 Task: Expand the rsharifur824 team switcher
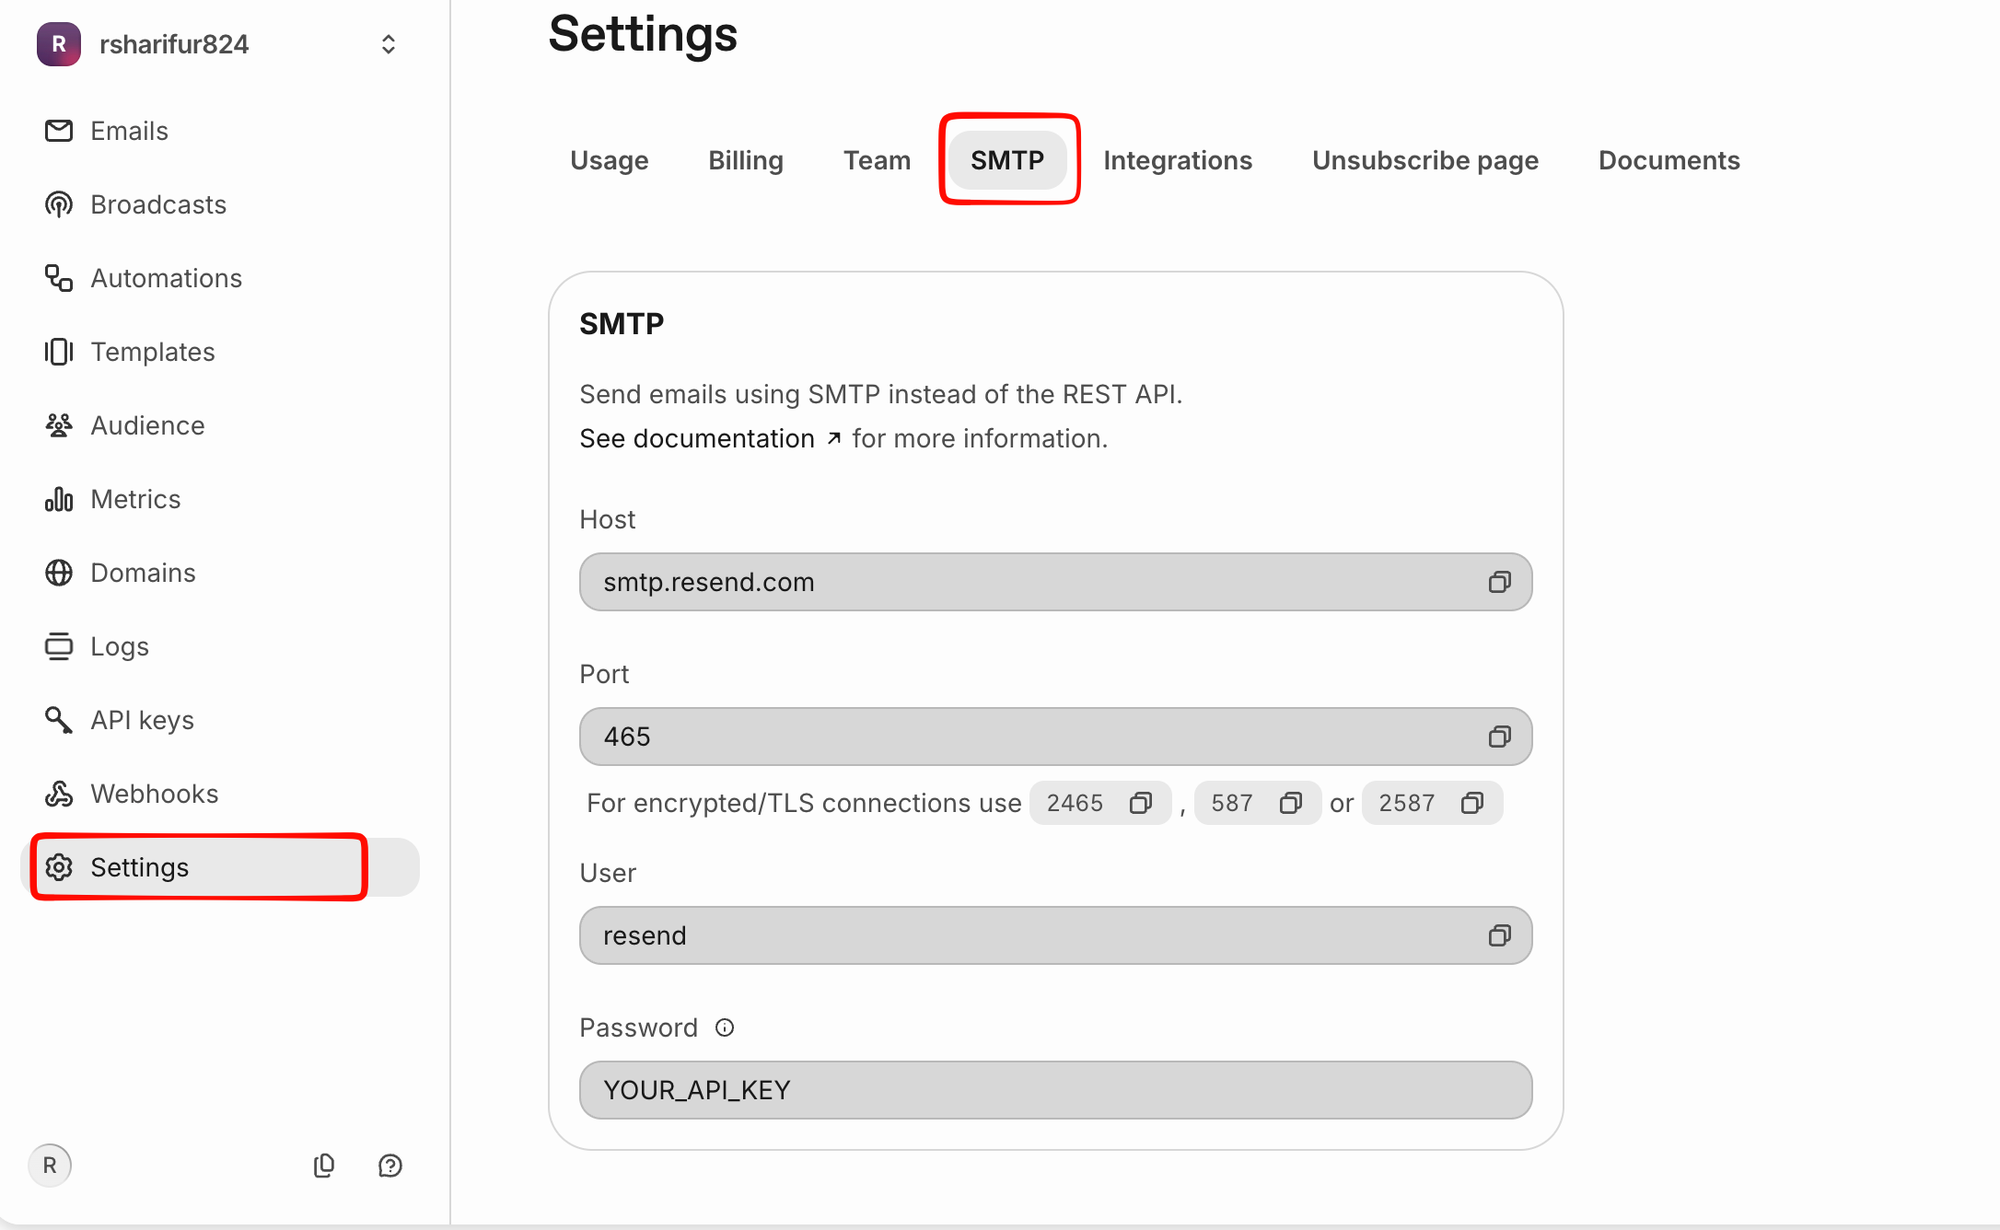[388, 44]
